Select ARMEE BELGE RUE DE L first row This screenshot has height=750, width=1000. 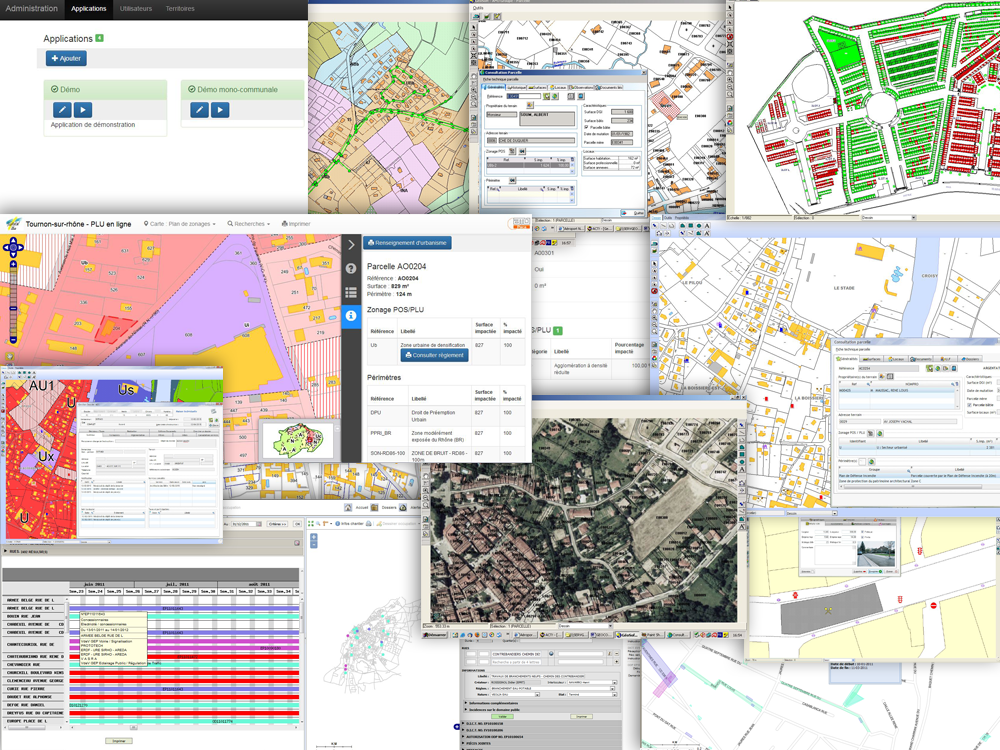pos(35,600)
